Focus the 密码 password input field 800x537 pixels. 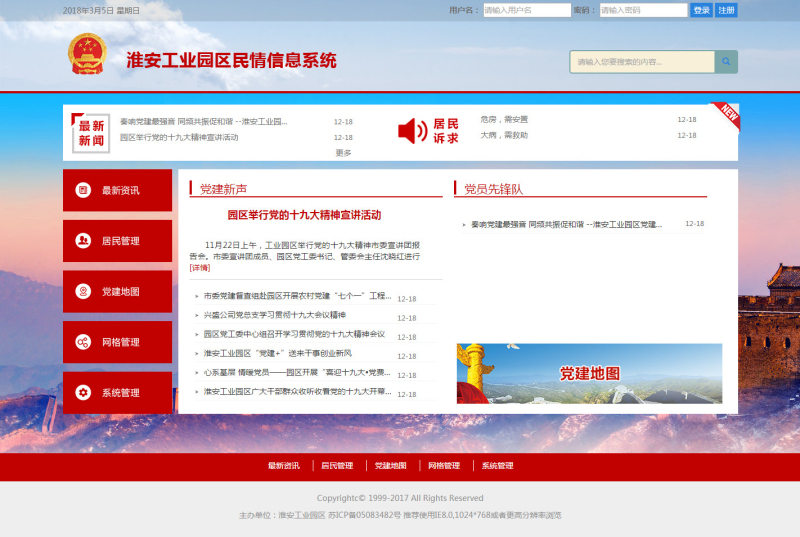tap(643, 10)
